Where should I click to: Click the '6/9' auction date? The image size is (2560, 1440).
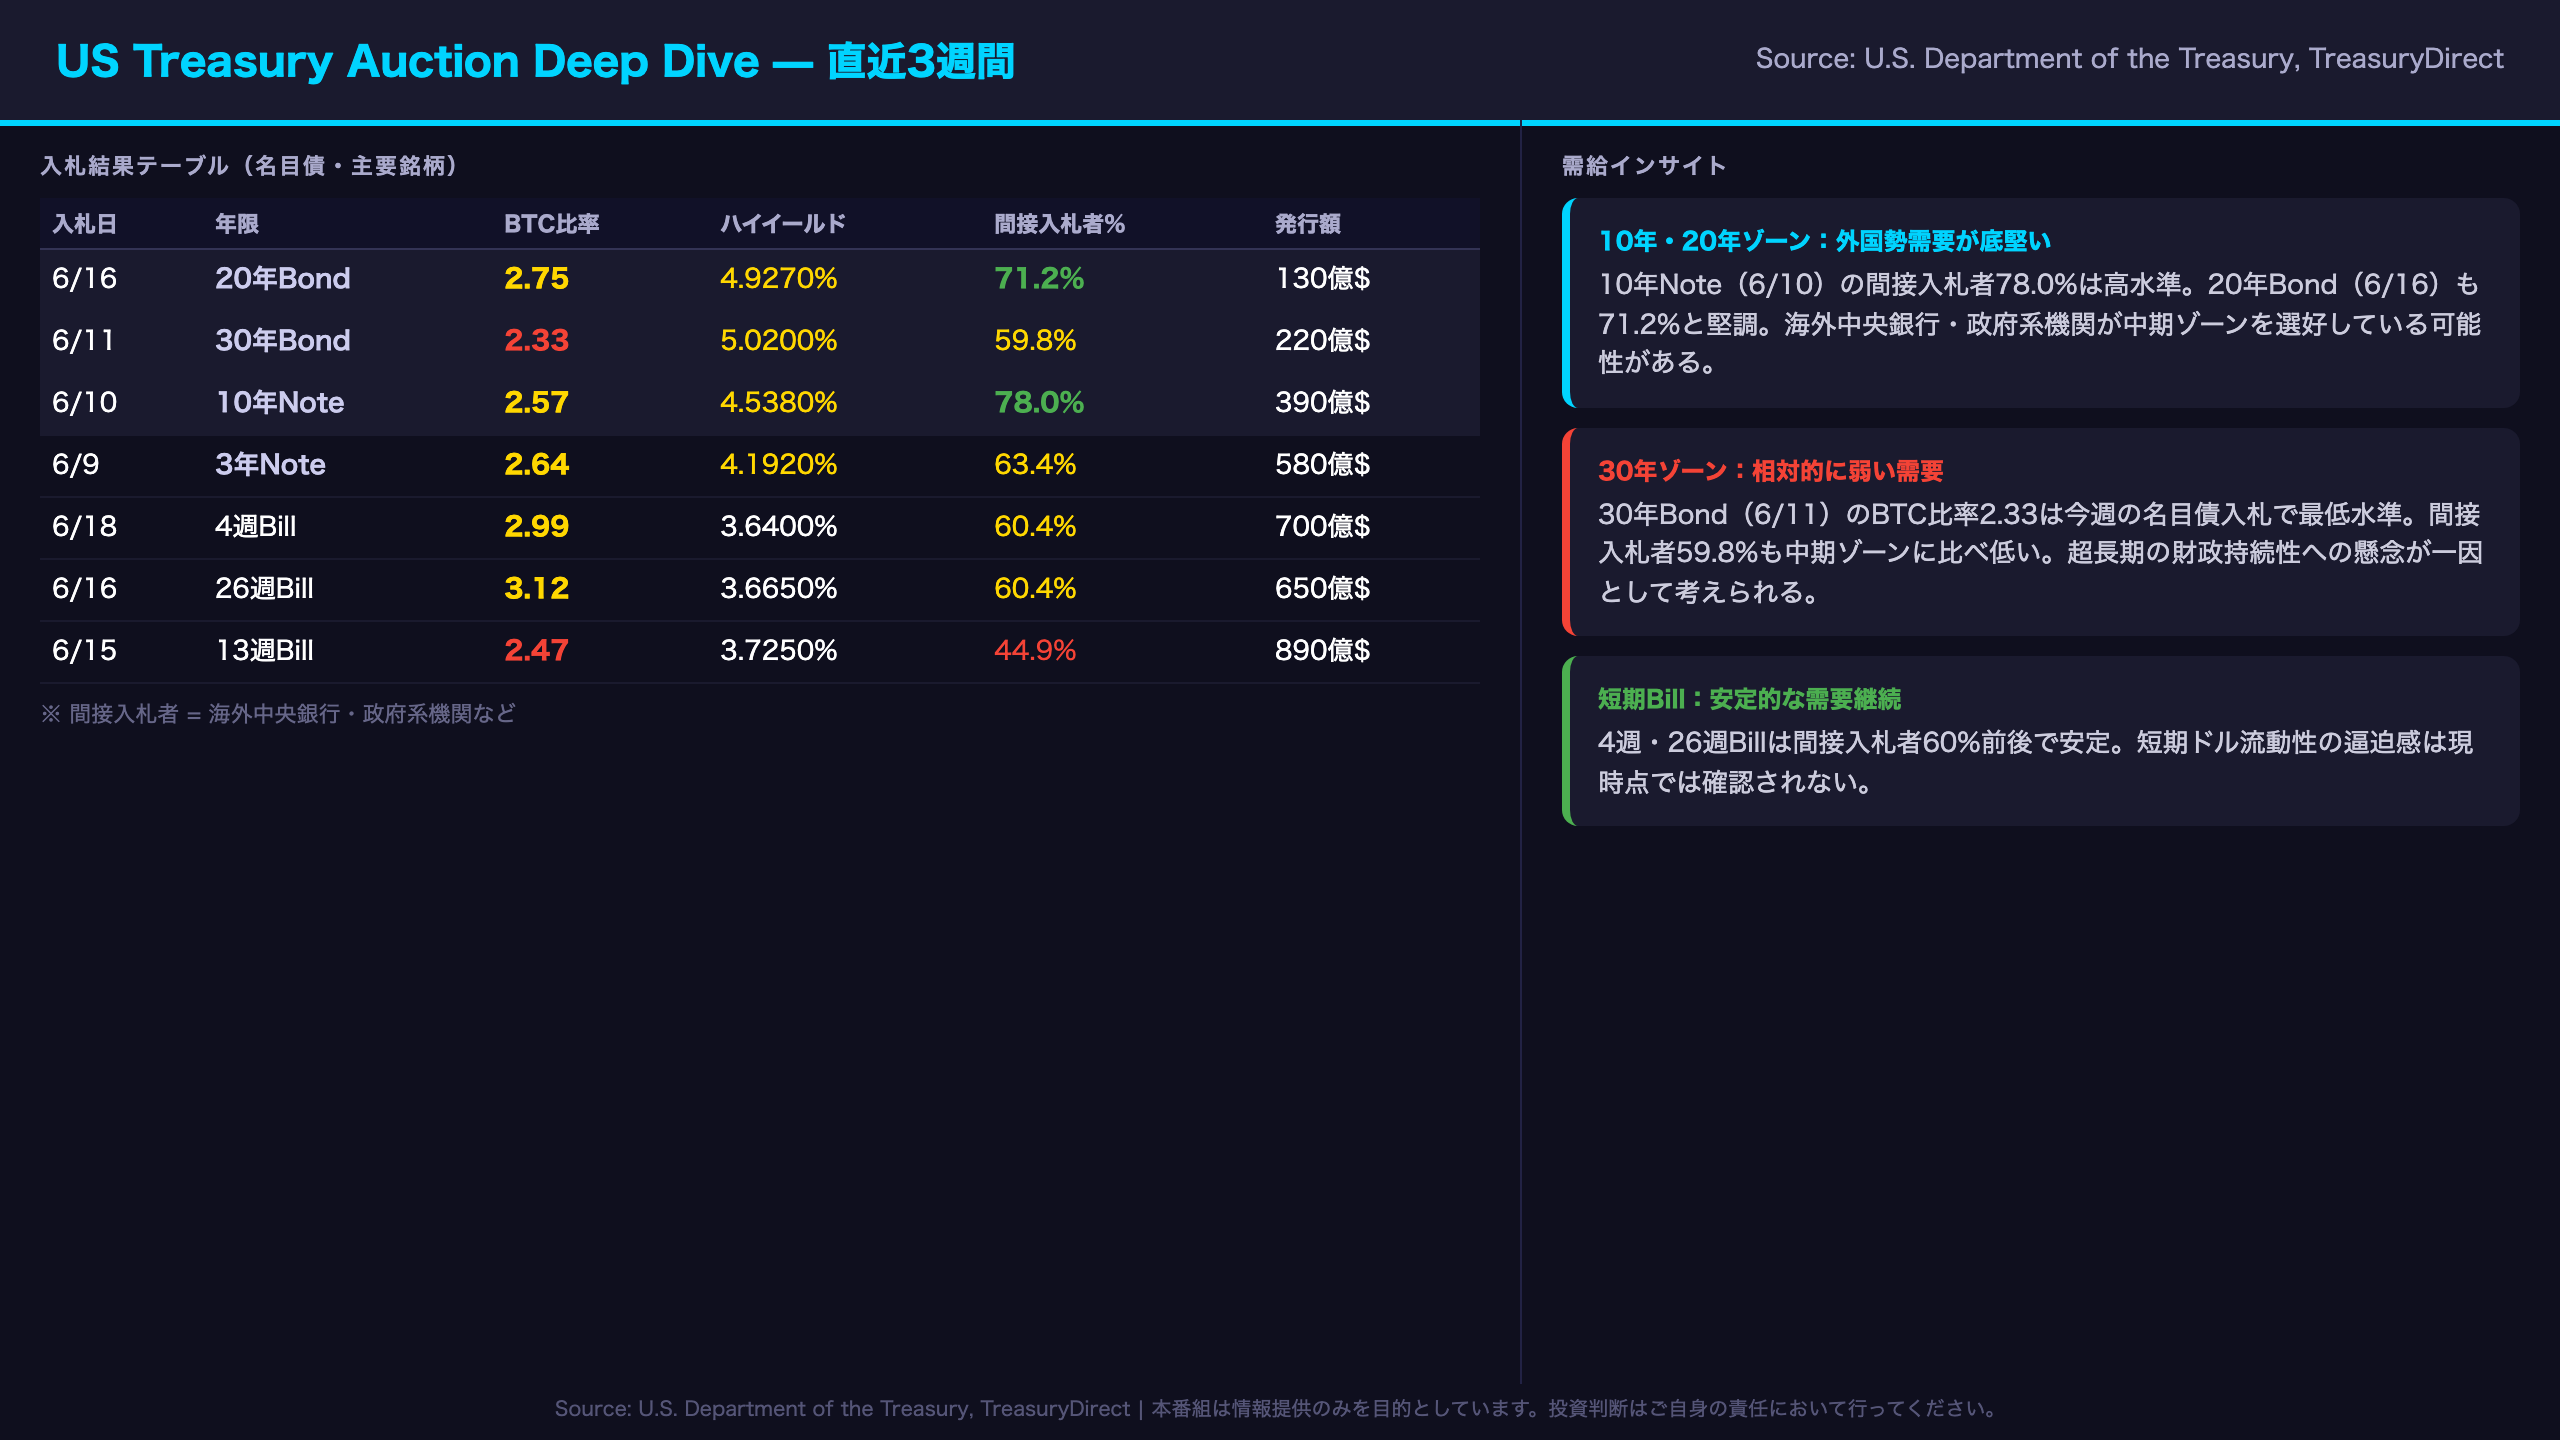pos(75,464)
